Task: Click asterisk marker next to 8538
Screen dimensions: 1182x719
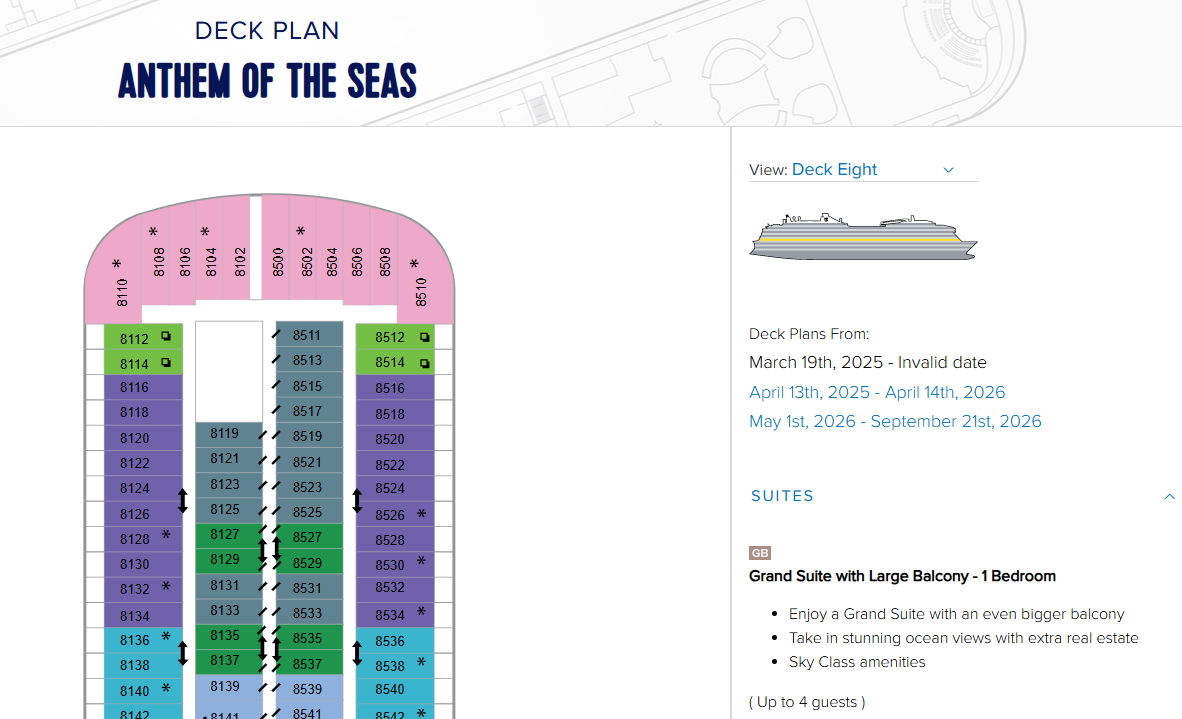Action: [421, 662]
